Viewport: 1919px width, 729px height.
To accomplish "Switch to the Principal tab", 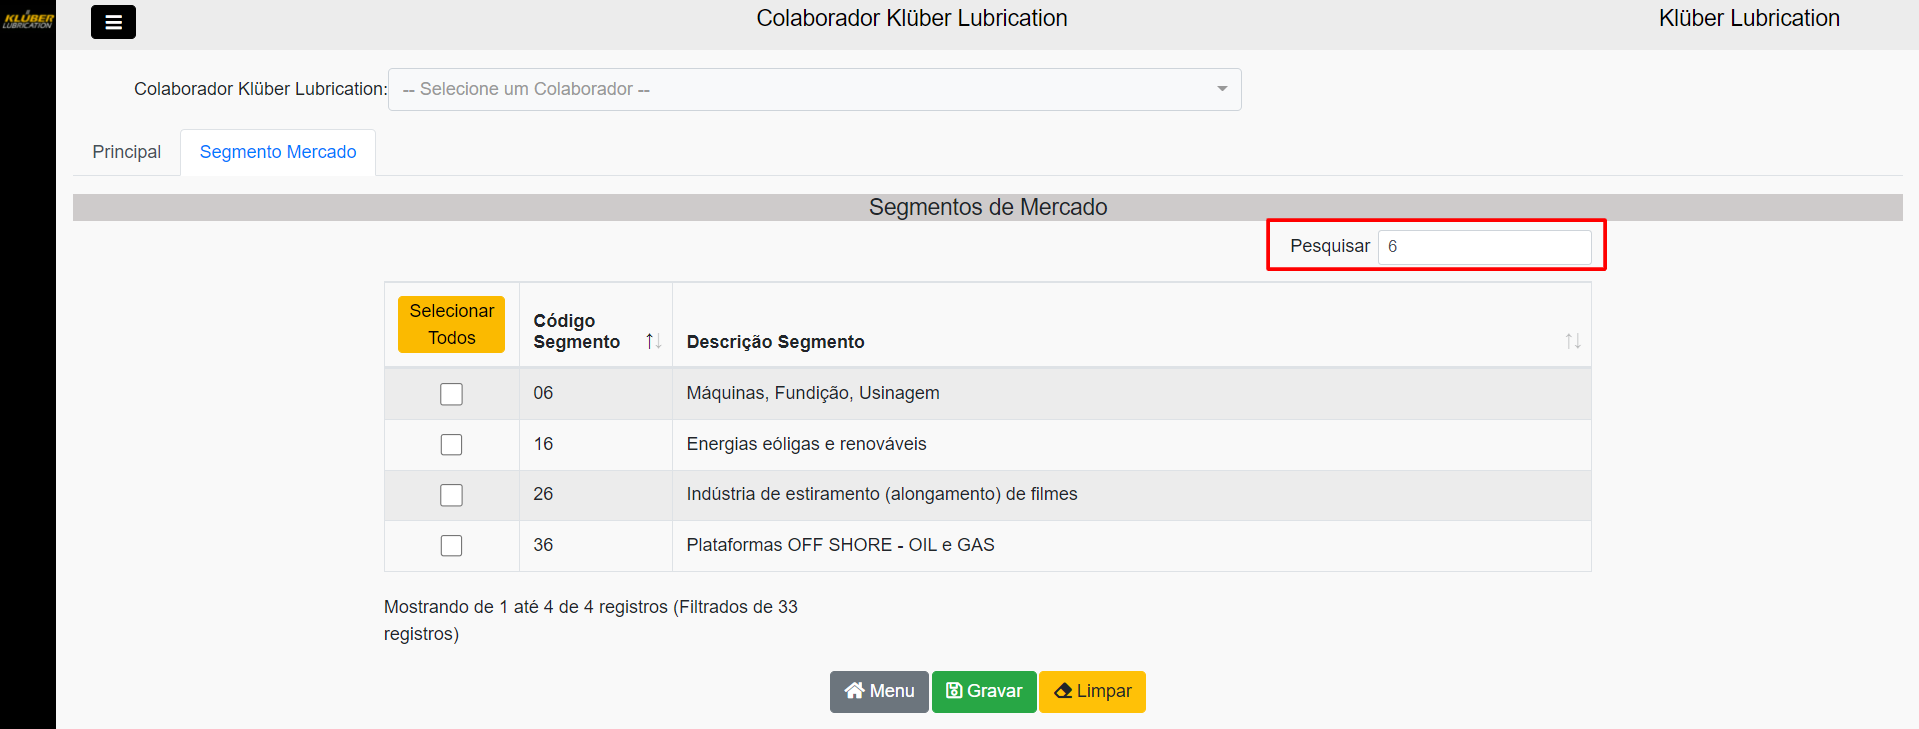I will 126,152.
